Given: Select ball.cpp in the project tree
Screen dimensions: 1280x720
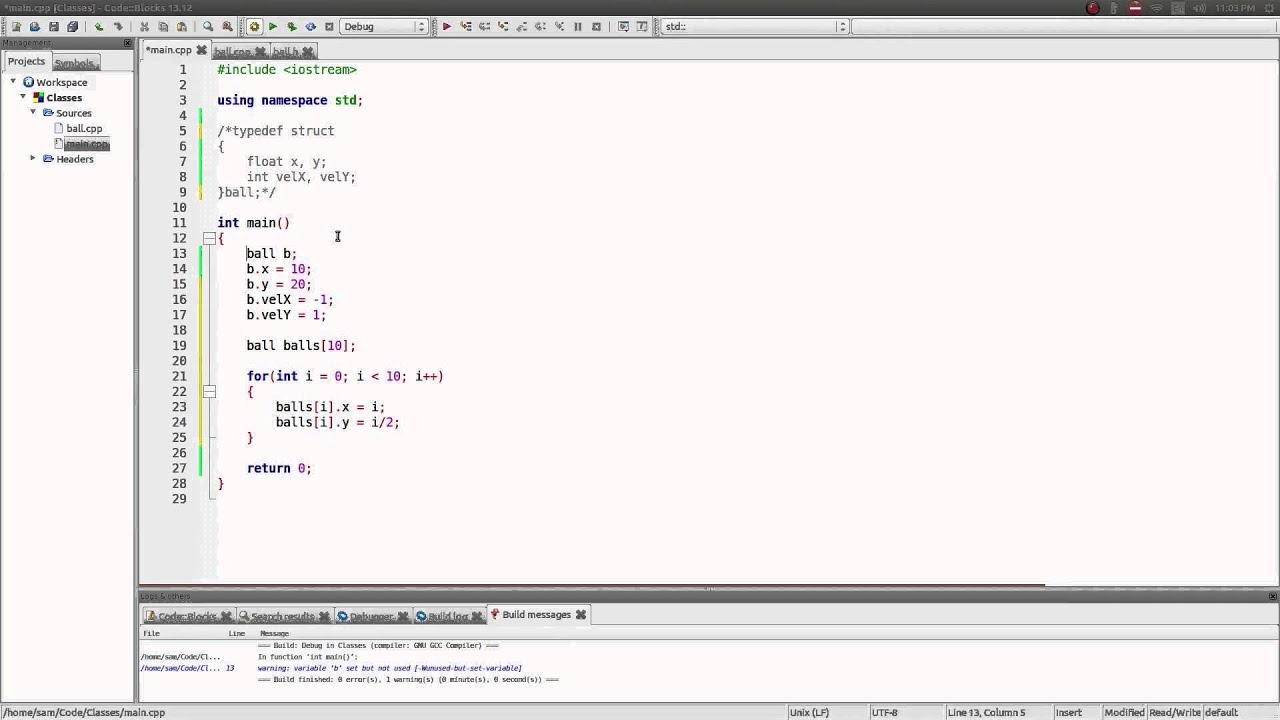Looking at the screenshot, I should coord(84,128).
